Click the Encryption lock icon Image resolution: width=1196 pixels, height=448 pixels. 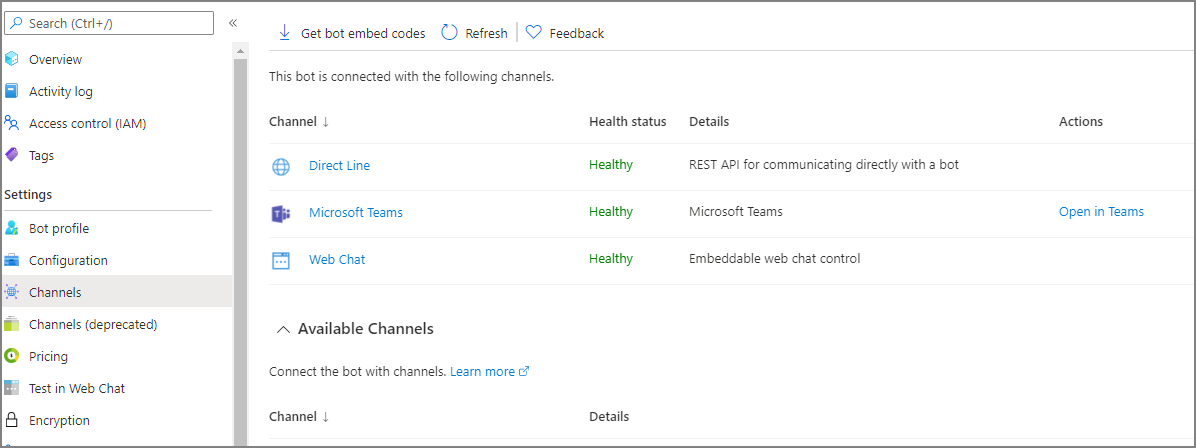click(12, 420)
